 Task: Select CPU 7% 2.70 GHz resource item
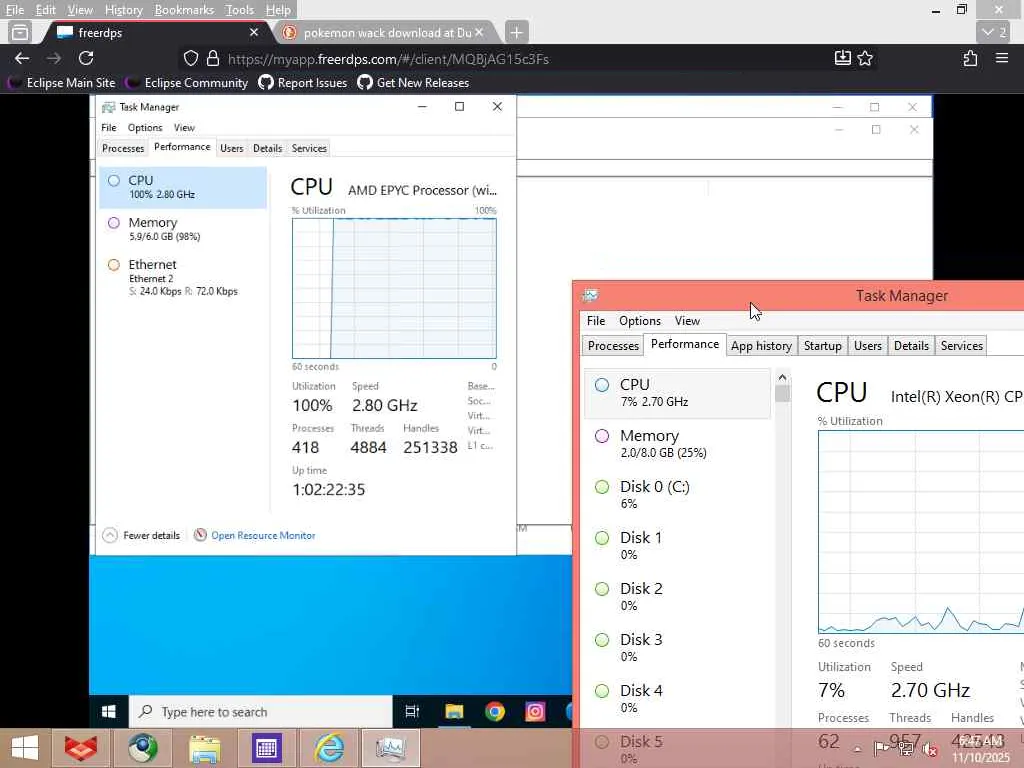[678, 393]
